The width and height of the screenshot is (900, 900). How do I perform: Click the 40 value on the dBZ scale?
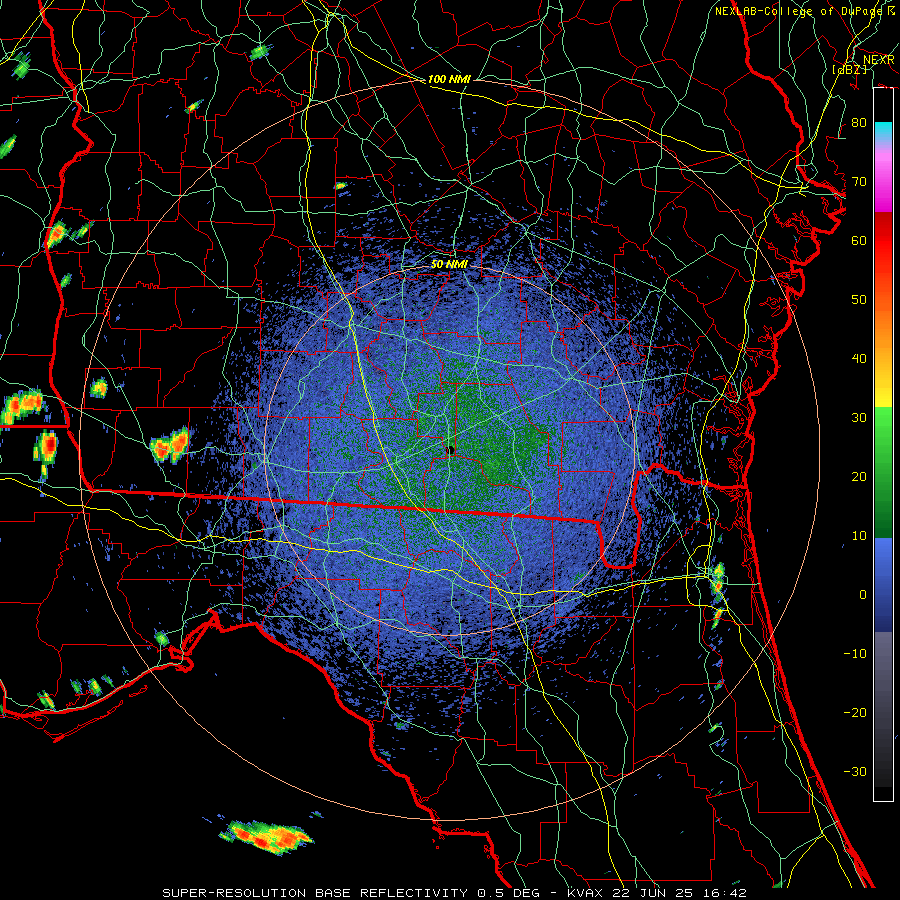[859, 359]
